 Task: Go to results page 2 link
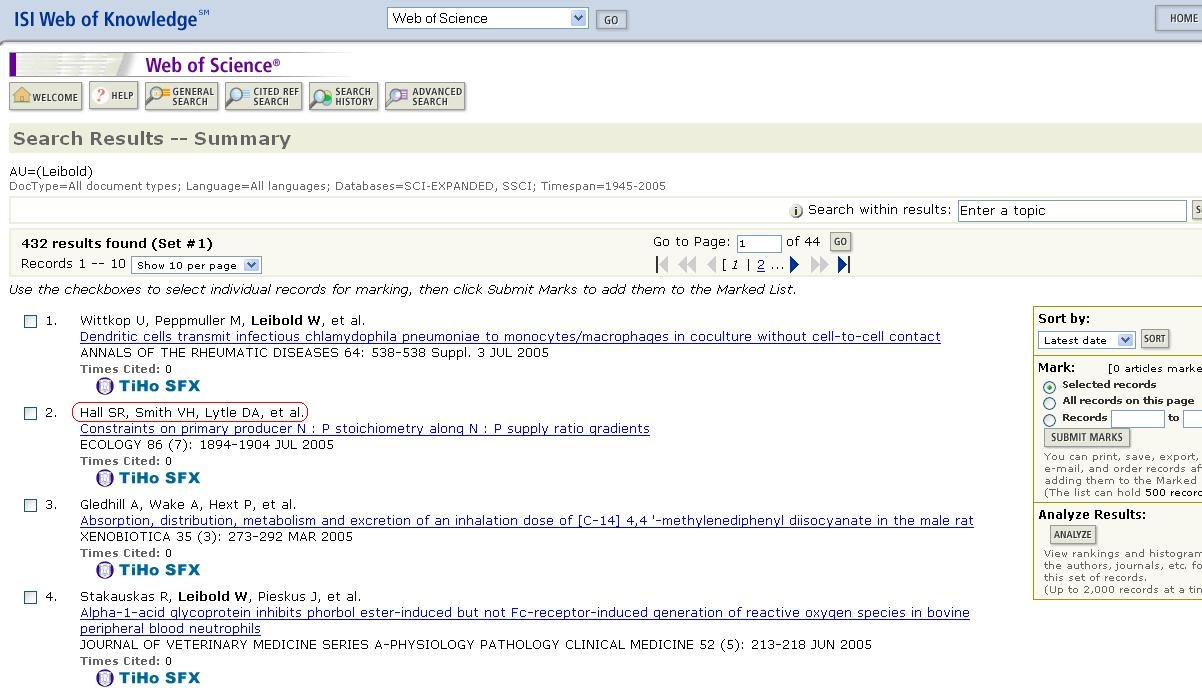click(760, 265)
